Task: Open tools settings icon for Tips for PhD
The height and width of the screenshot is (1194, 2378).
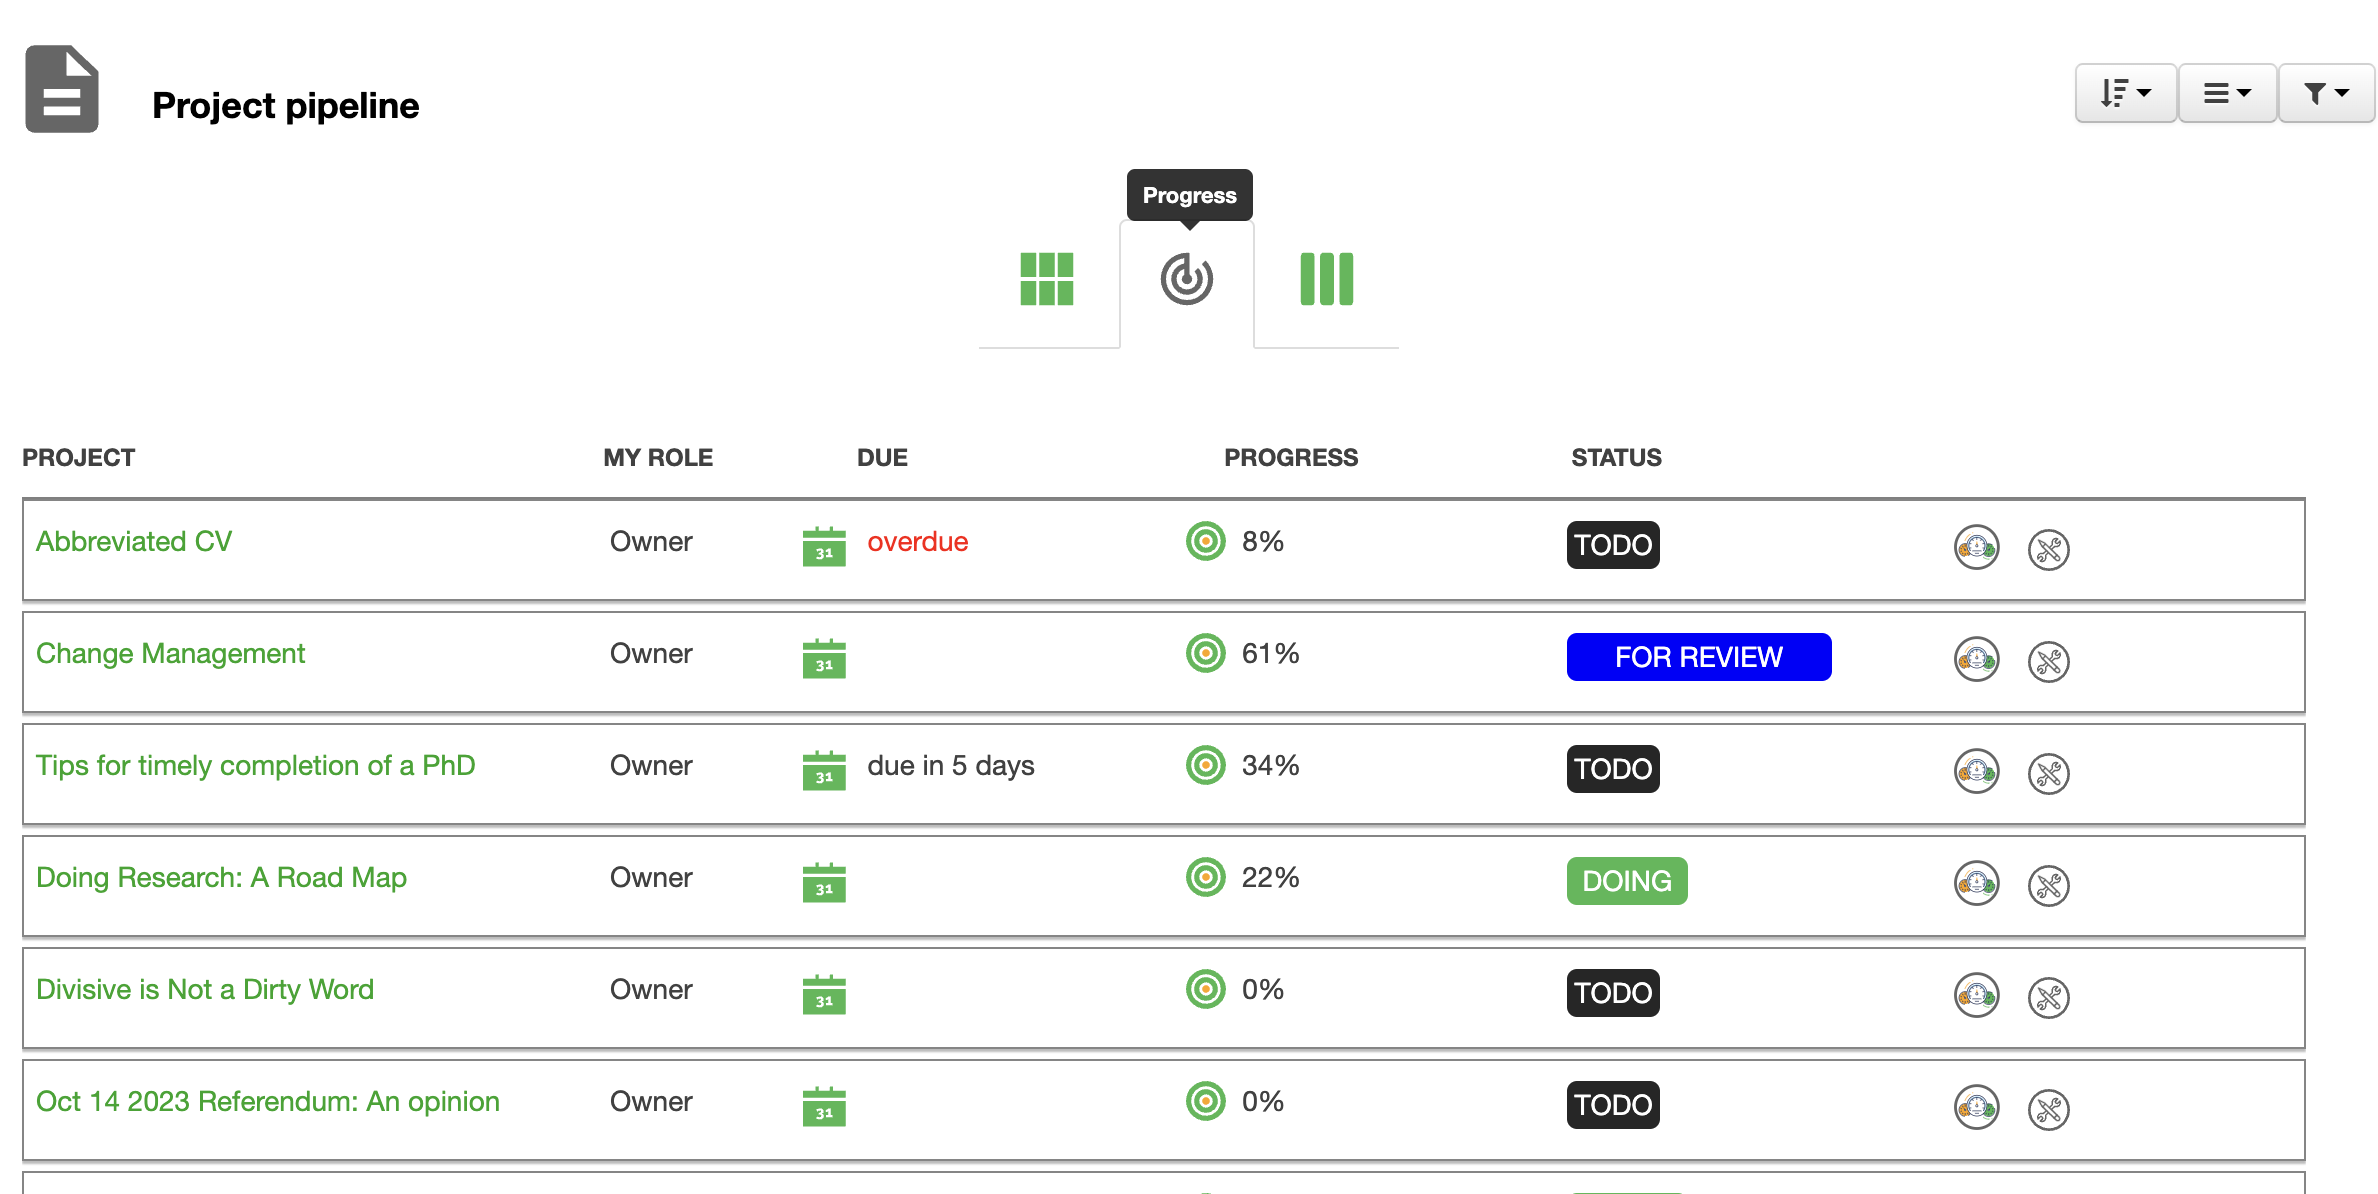Action: click(x=2049, y=773)
